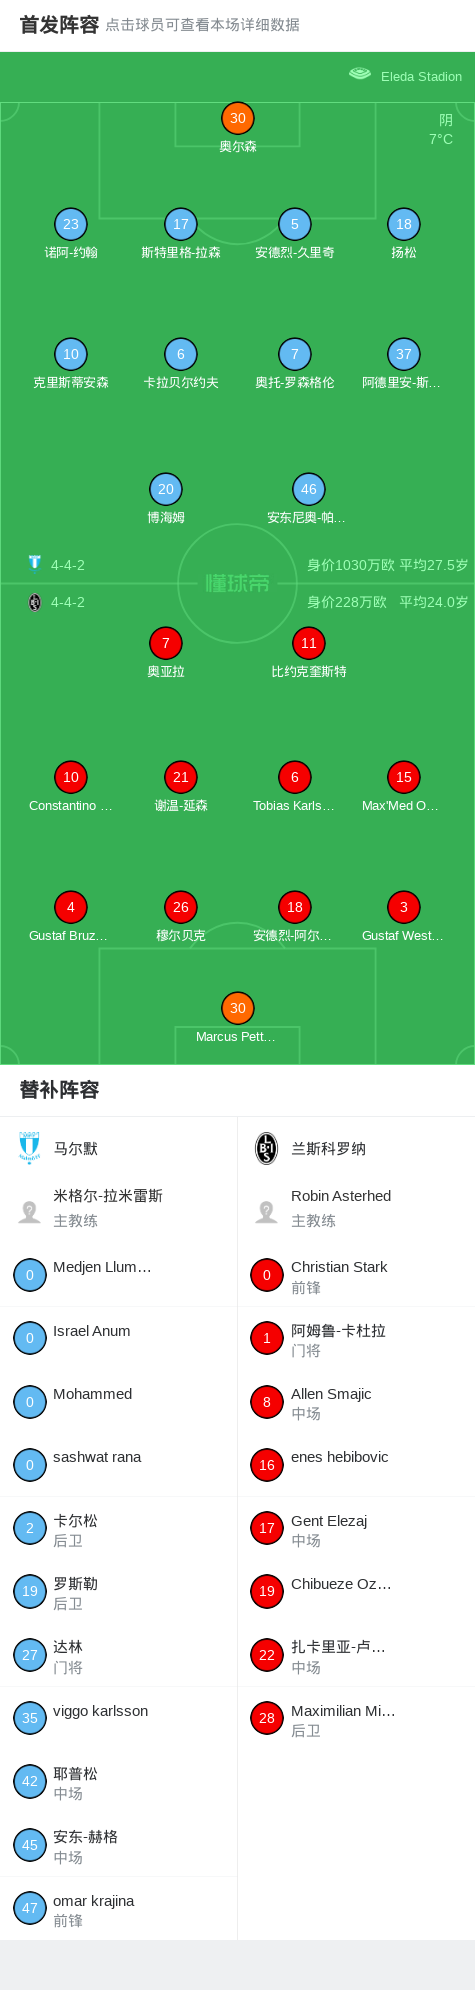Click the Eleda Stadion stadium icon

(x=360, y=74)
